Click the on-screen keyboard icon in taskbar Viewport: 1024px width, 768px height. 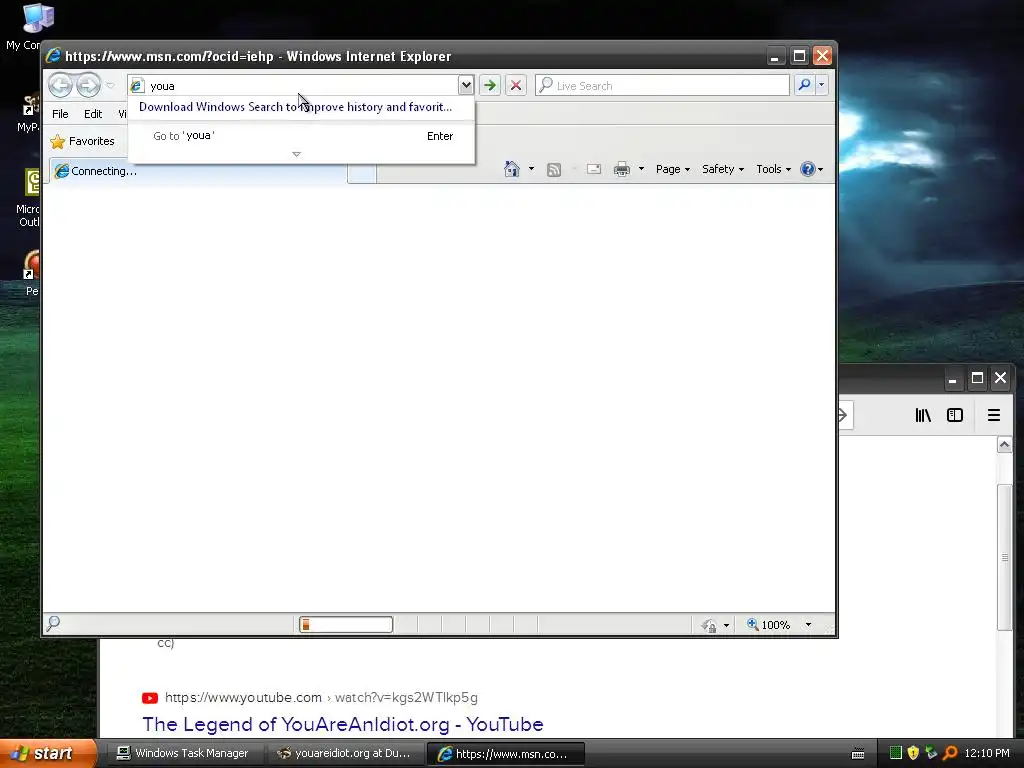click(858, 754)
